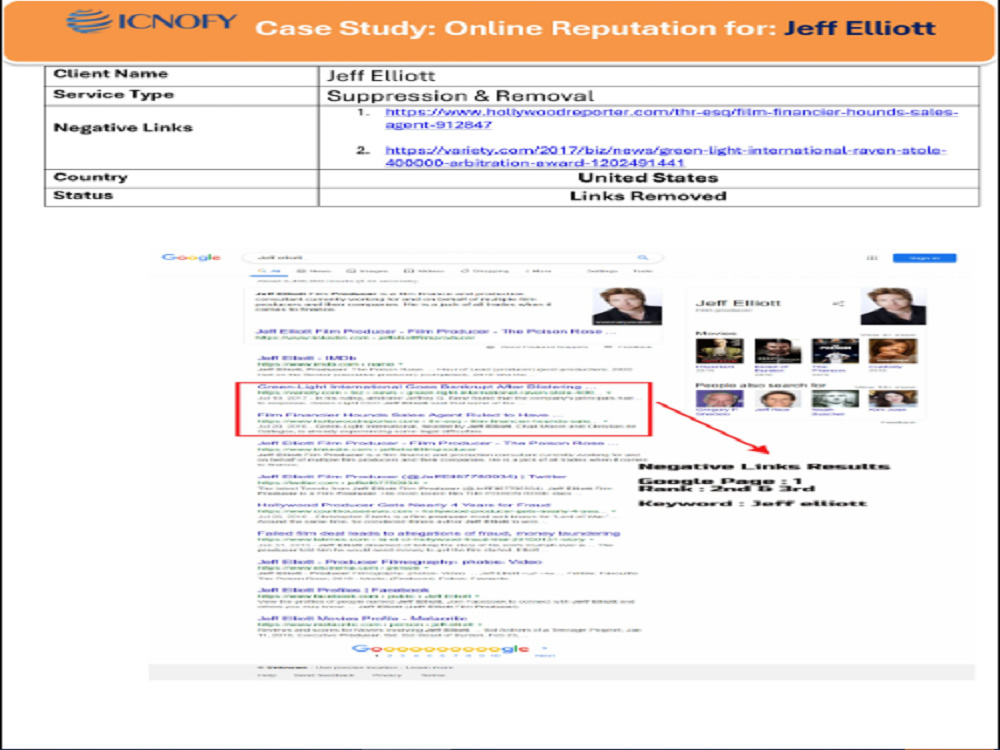Screen dimensions: 1000x750
Task: Open Jeff Elliott Movies Profile Metacritic result
Action: click(362, 619)
